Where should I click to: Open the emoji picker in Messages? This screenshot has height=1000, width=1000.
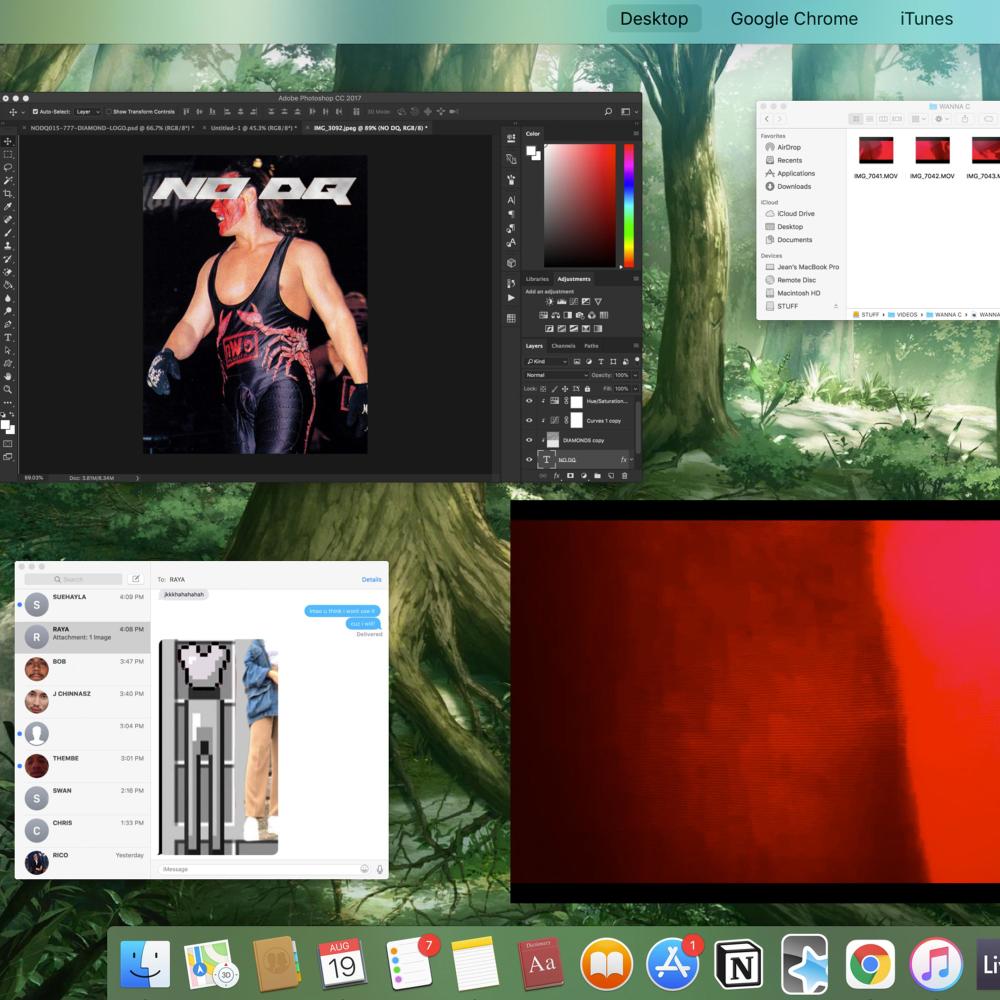[x=364, y=869]
